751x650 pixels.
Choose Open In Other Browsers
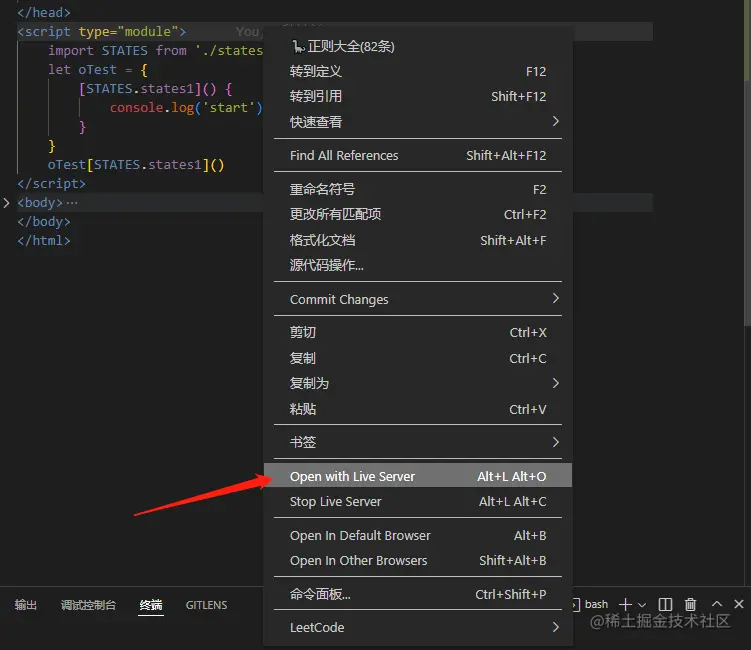click(418, 560)
